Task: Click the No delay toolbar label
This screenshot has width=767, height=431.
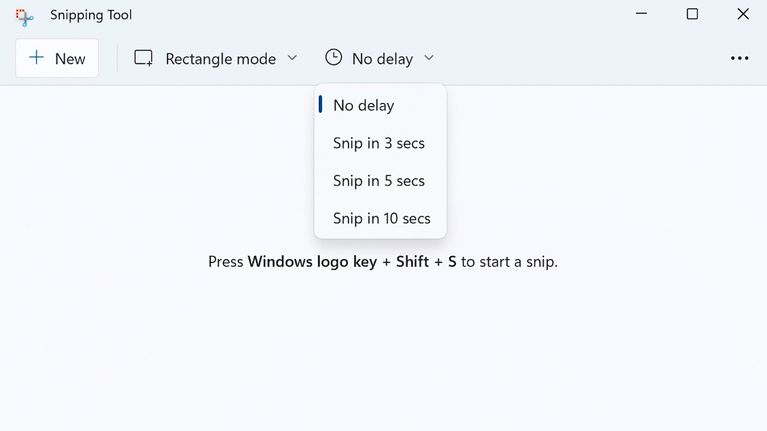Action: click(382, 59)
